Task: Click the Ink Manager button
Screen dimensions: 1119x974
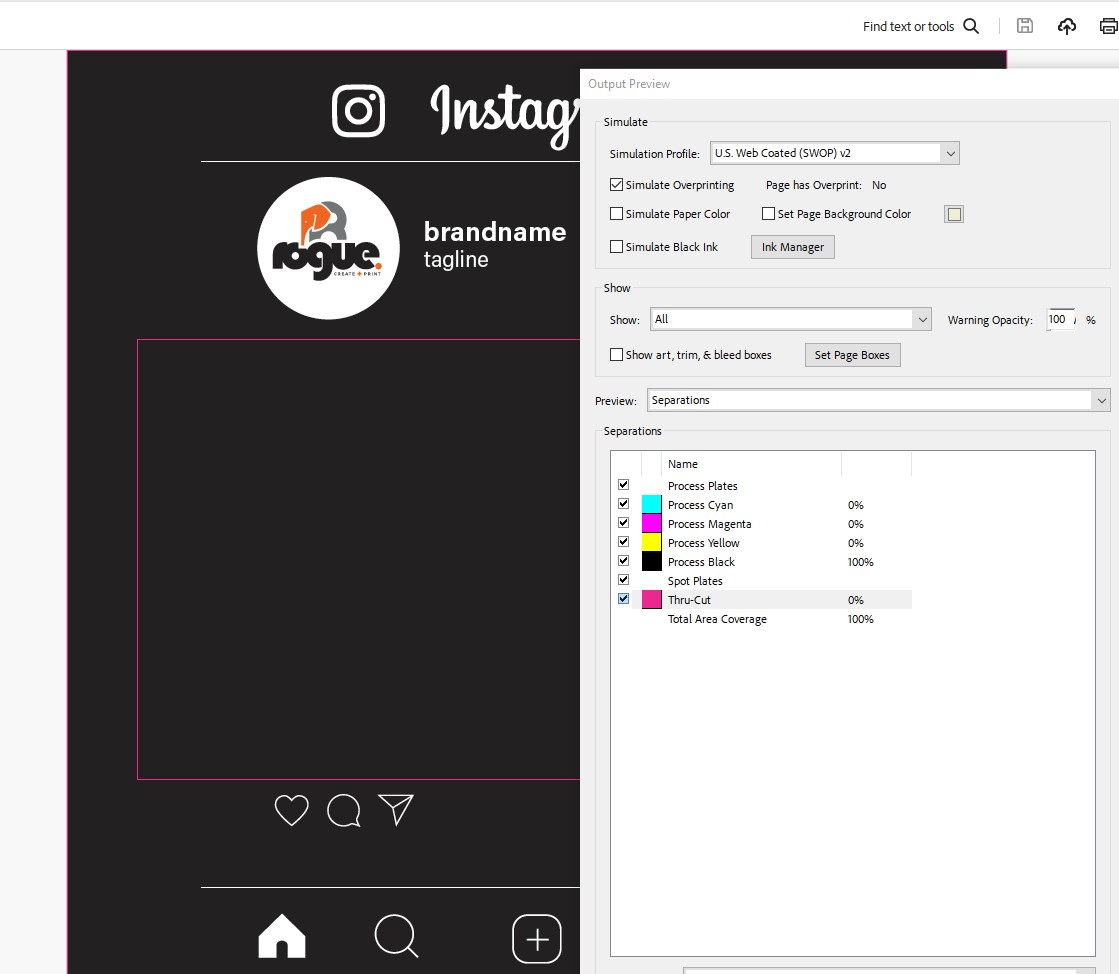Action: coord(793,247)
